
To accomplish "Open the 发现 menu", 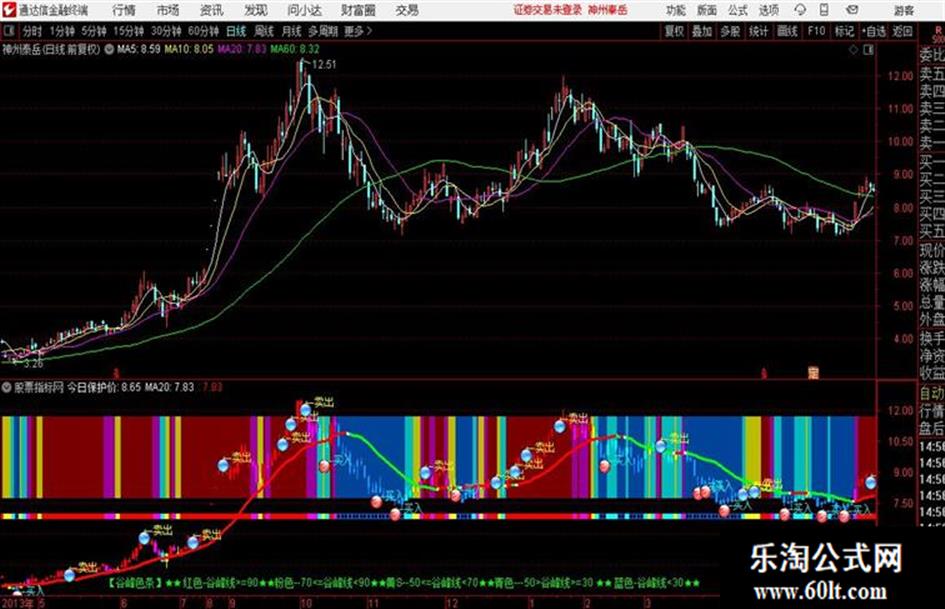I will [x=256, y=10].
